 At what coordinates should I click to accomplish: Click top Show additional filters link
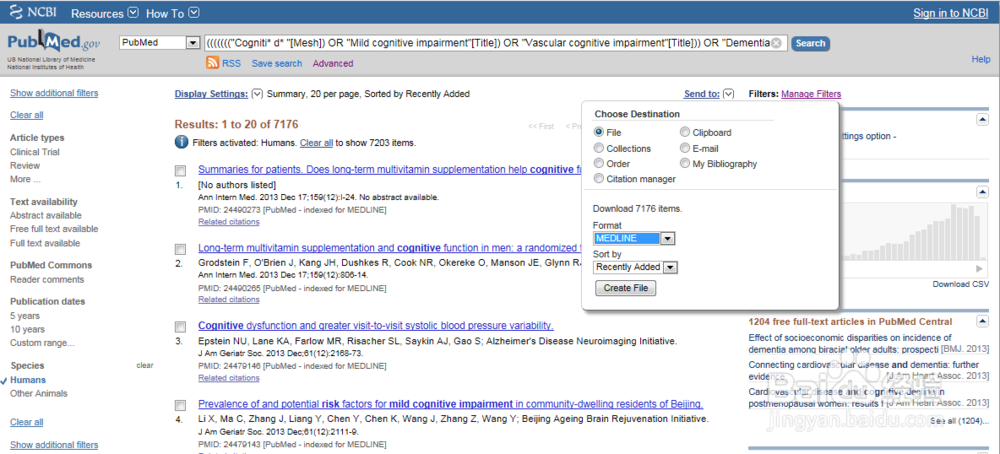tap(54, 93)
